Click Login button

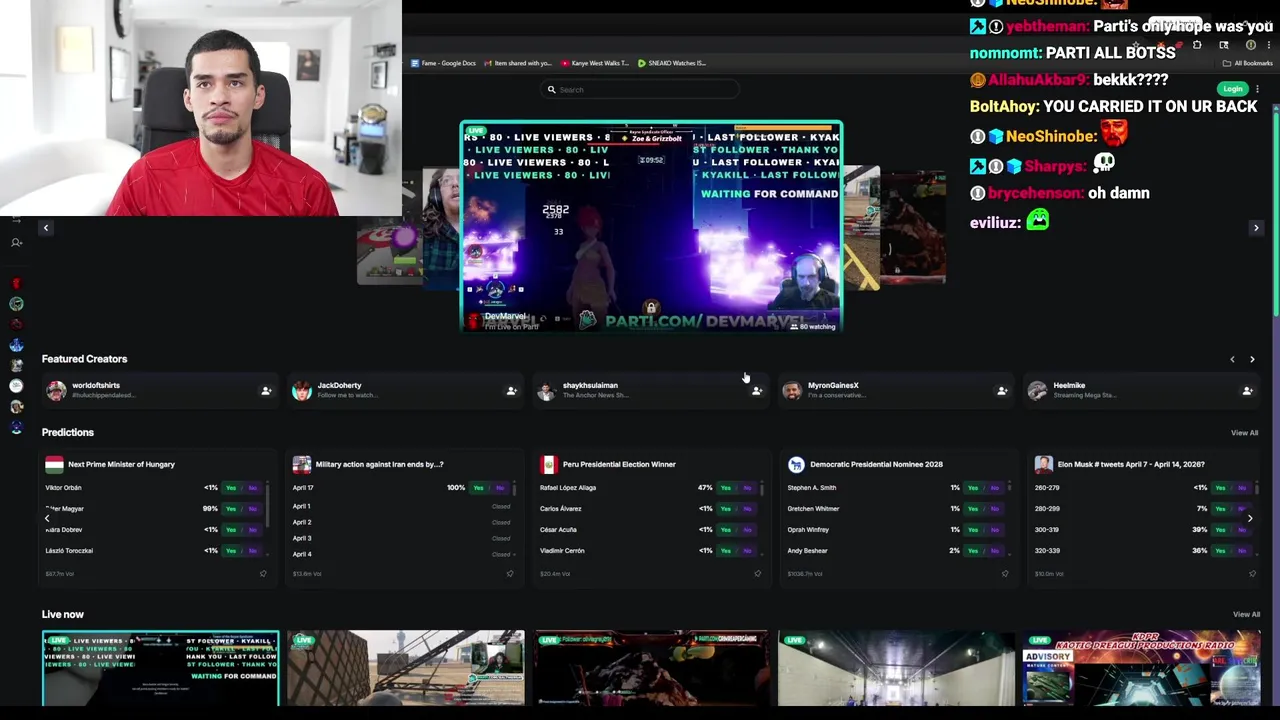tap(1233, 89)
